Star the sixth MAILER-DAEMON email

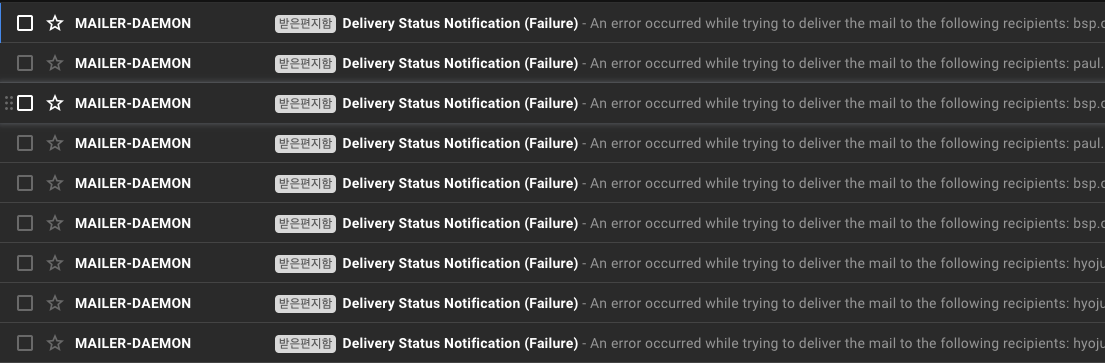point(55,223)
